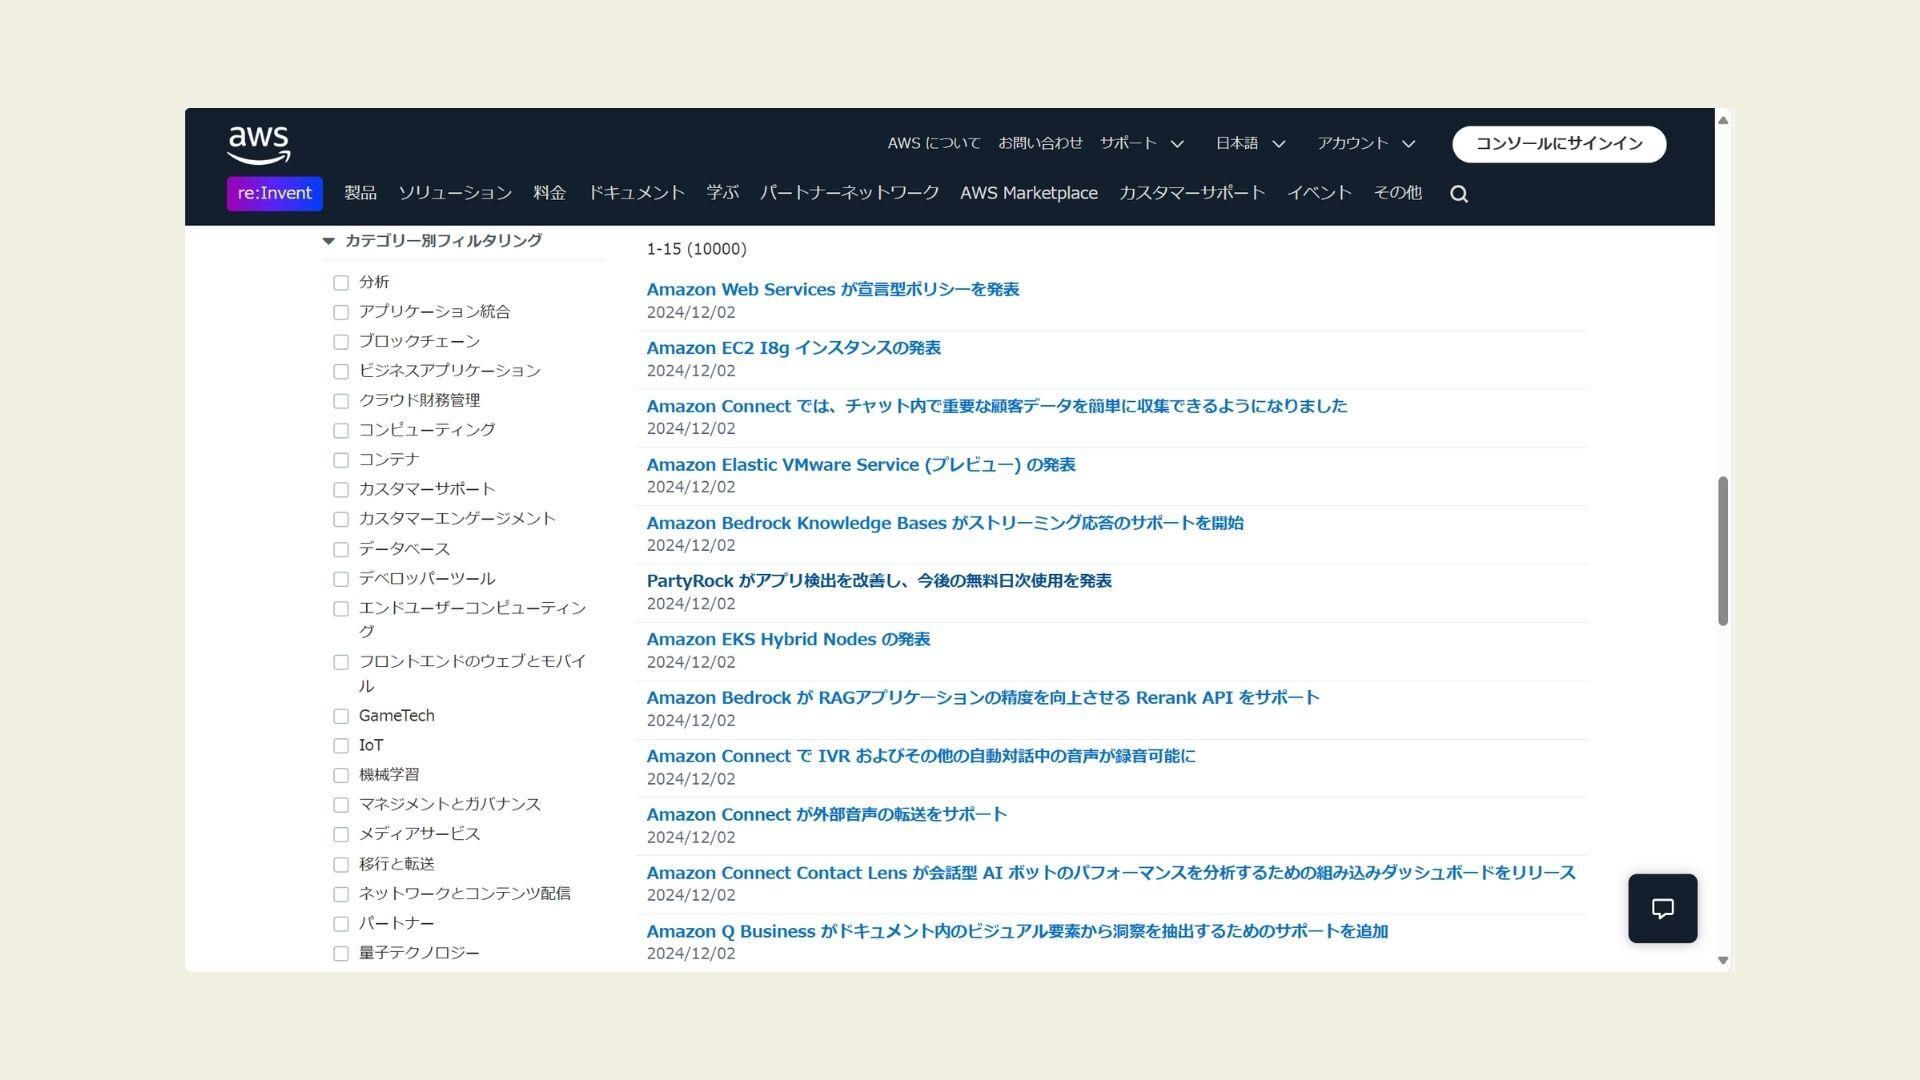
Task: Open Amazon Connect IVR recording article
Action: (x=921, y=756)
